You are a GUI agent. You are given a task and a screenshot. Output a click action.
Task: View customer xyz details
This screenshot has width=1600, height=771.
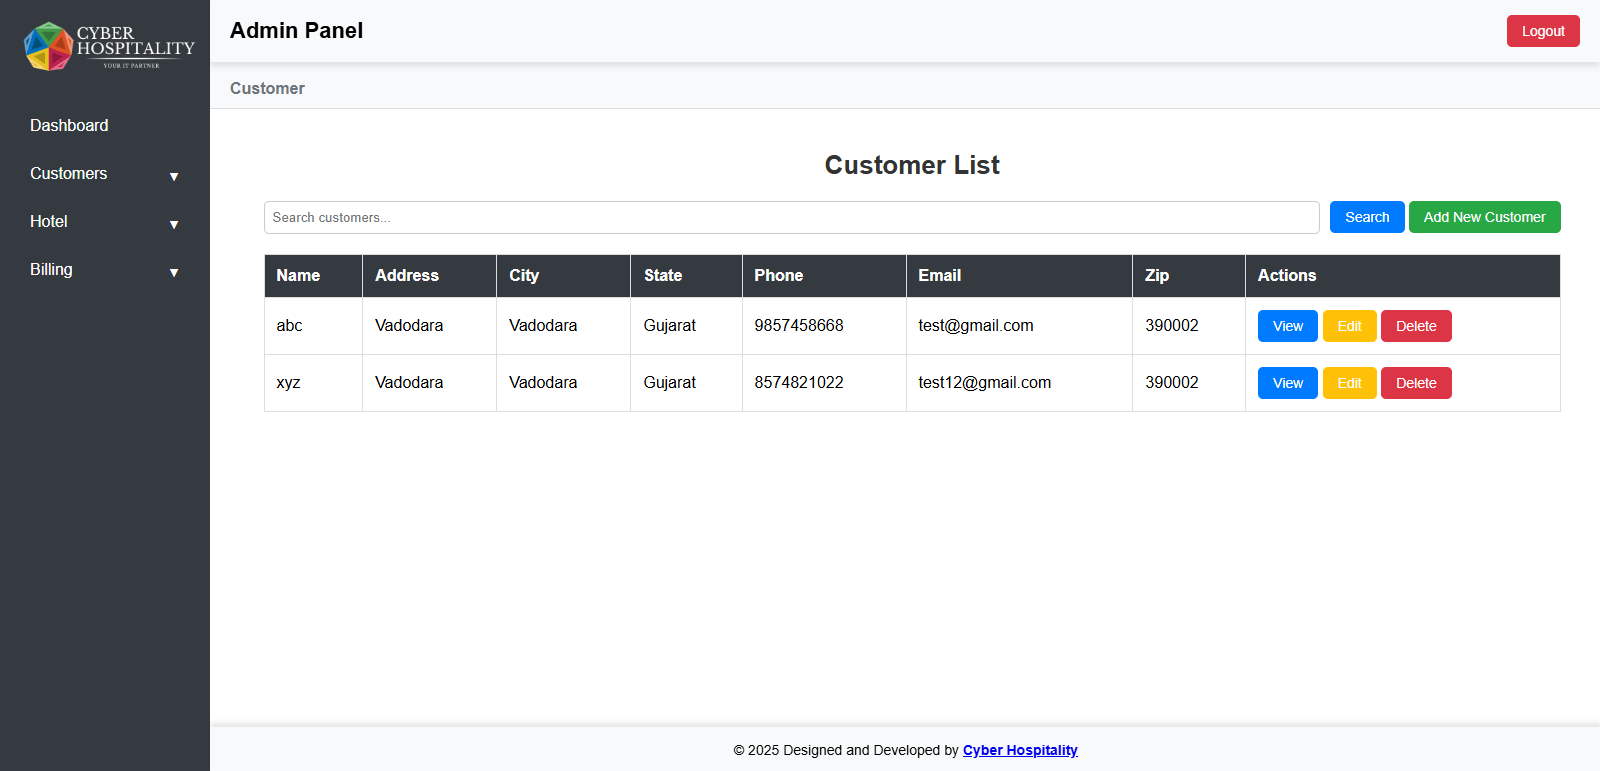1287,383
